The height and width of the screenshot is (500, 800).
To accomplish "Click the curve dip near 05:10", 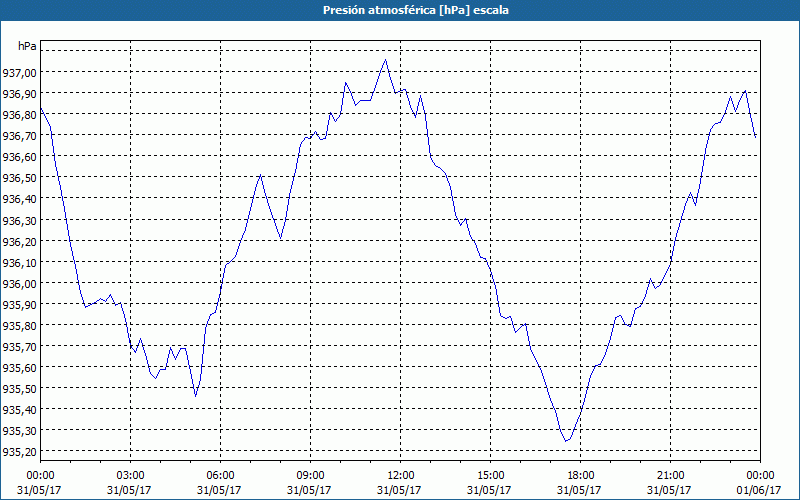I will coord(195,396).
